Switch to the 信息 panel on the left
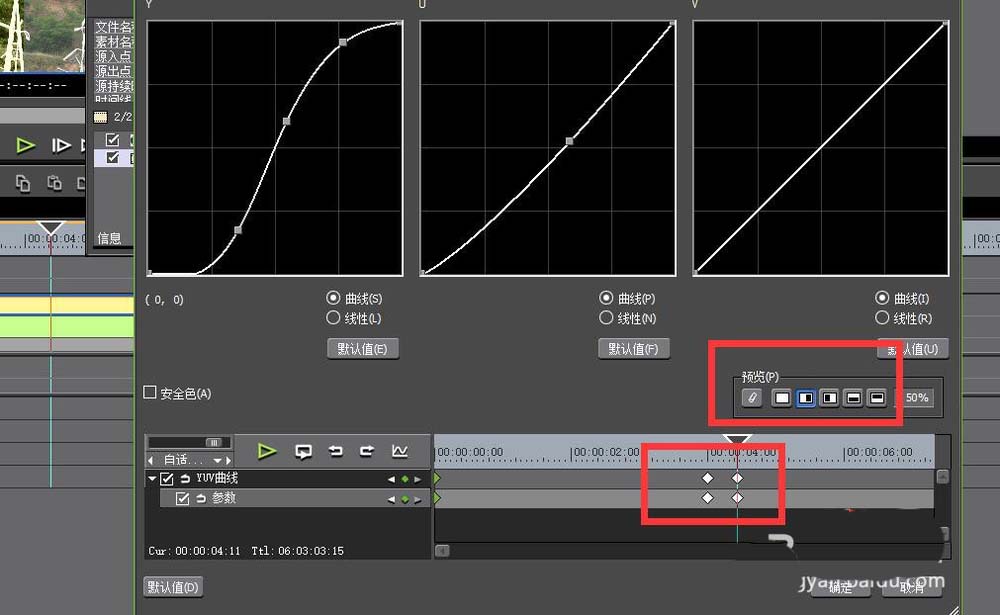This screenshot has height=615, width=1000. click(x=110, y=237)
